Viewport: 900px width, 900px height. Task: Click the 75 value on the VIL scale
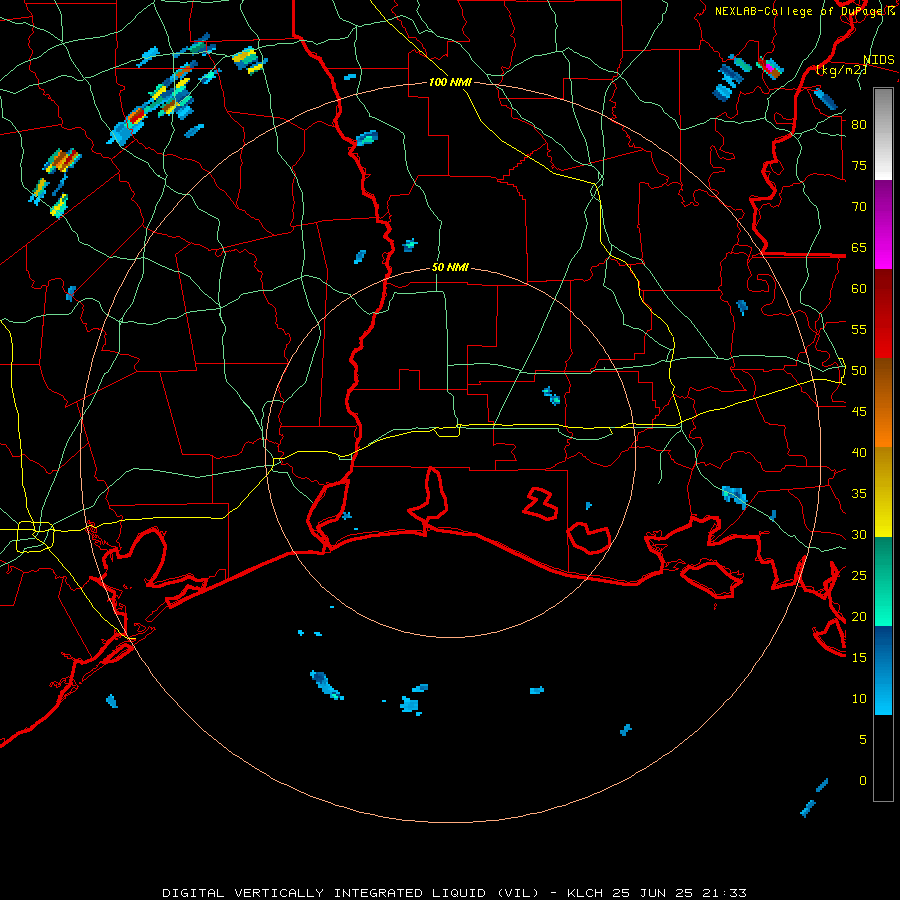click(x=859, y=166)
